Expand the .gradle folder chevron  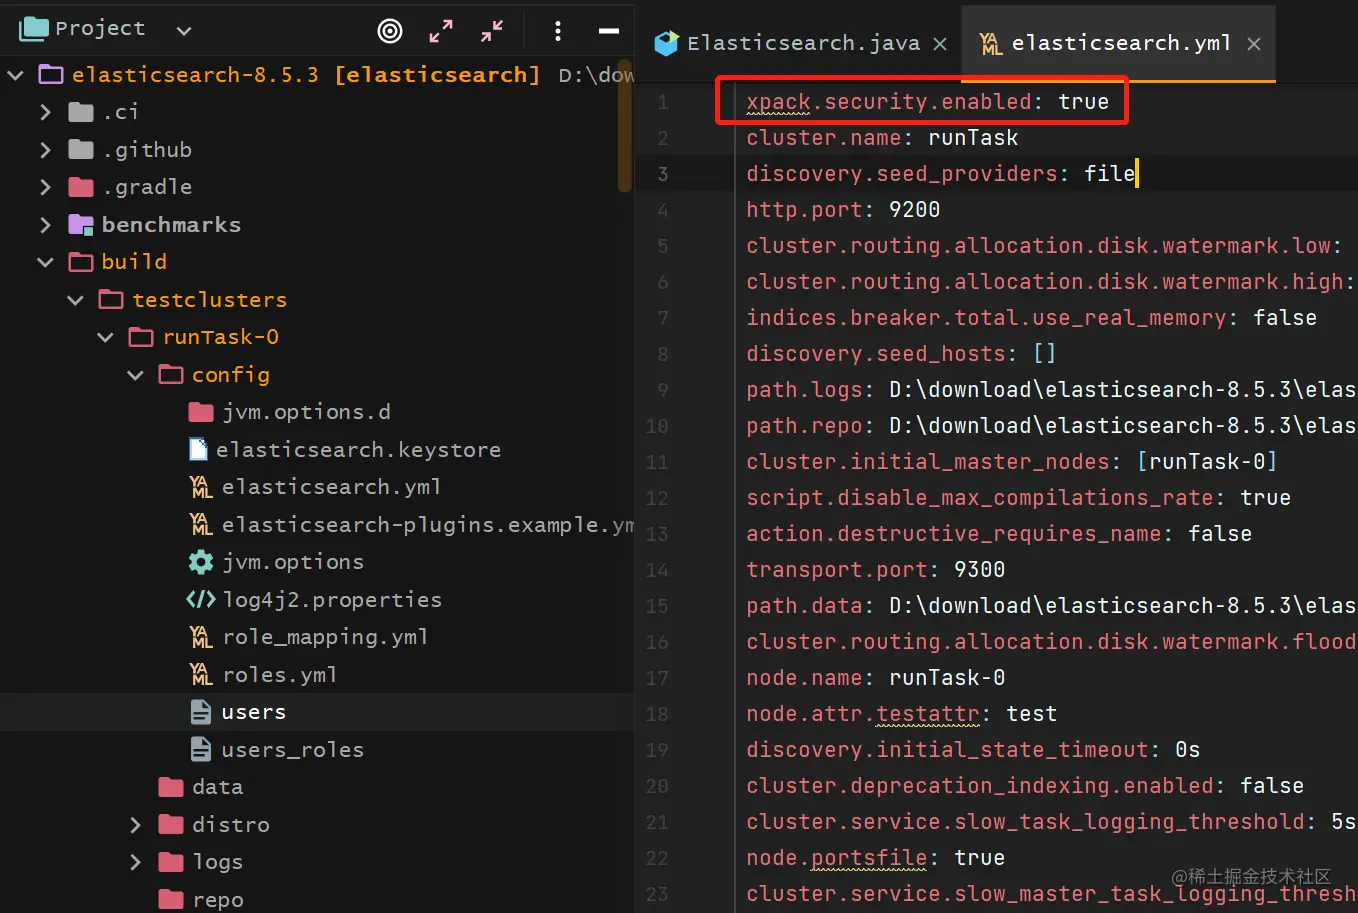point(45,187)
